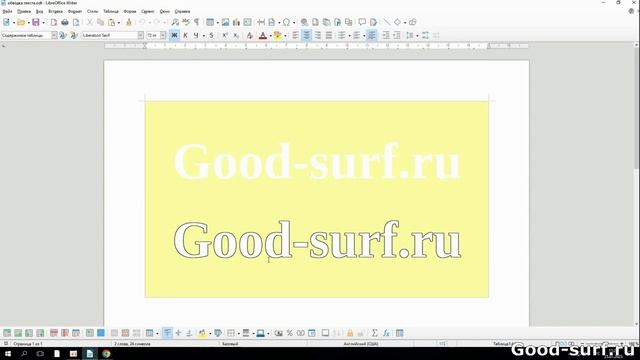Open Windows Start menu
The image size is (640, 360).
click(x=8, y=353)
